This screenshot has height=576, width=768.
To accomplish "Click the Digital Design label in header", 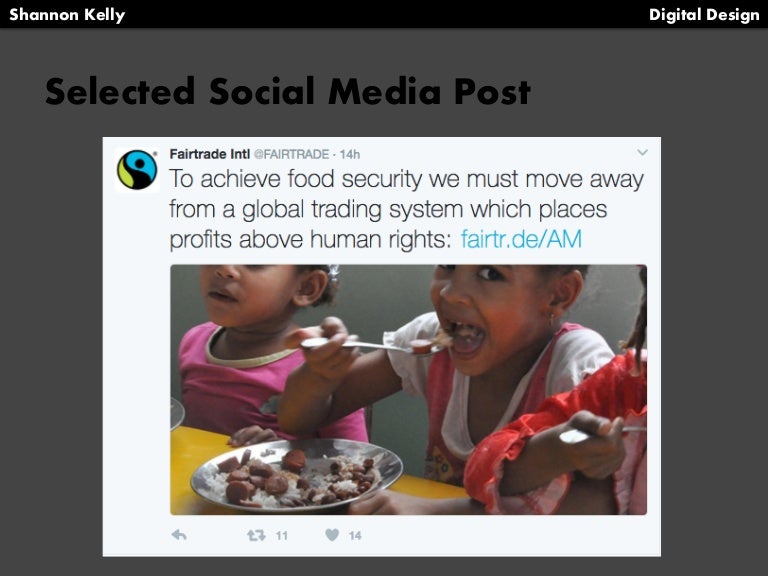I will pyautogui.click(x=704, y=15).
